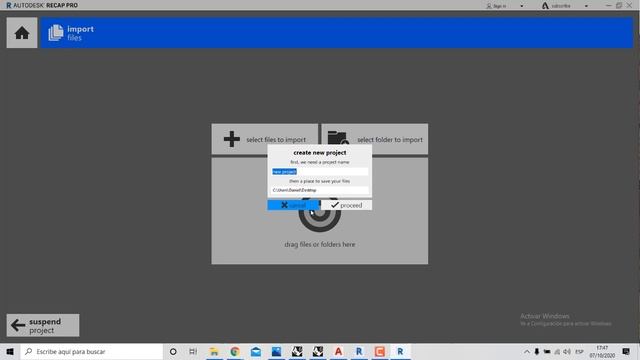Click the save location path field
Viewport: 640px width, 360px height.
point(320,190)
